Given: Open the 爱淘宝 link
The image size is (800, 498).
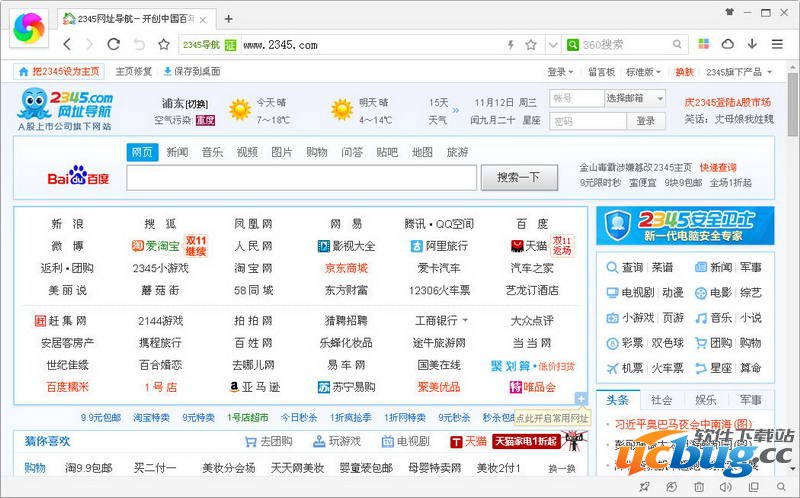Looking at the screenshot, I should click(x=156, y=246).
